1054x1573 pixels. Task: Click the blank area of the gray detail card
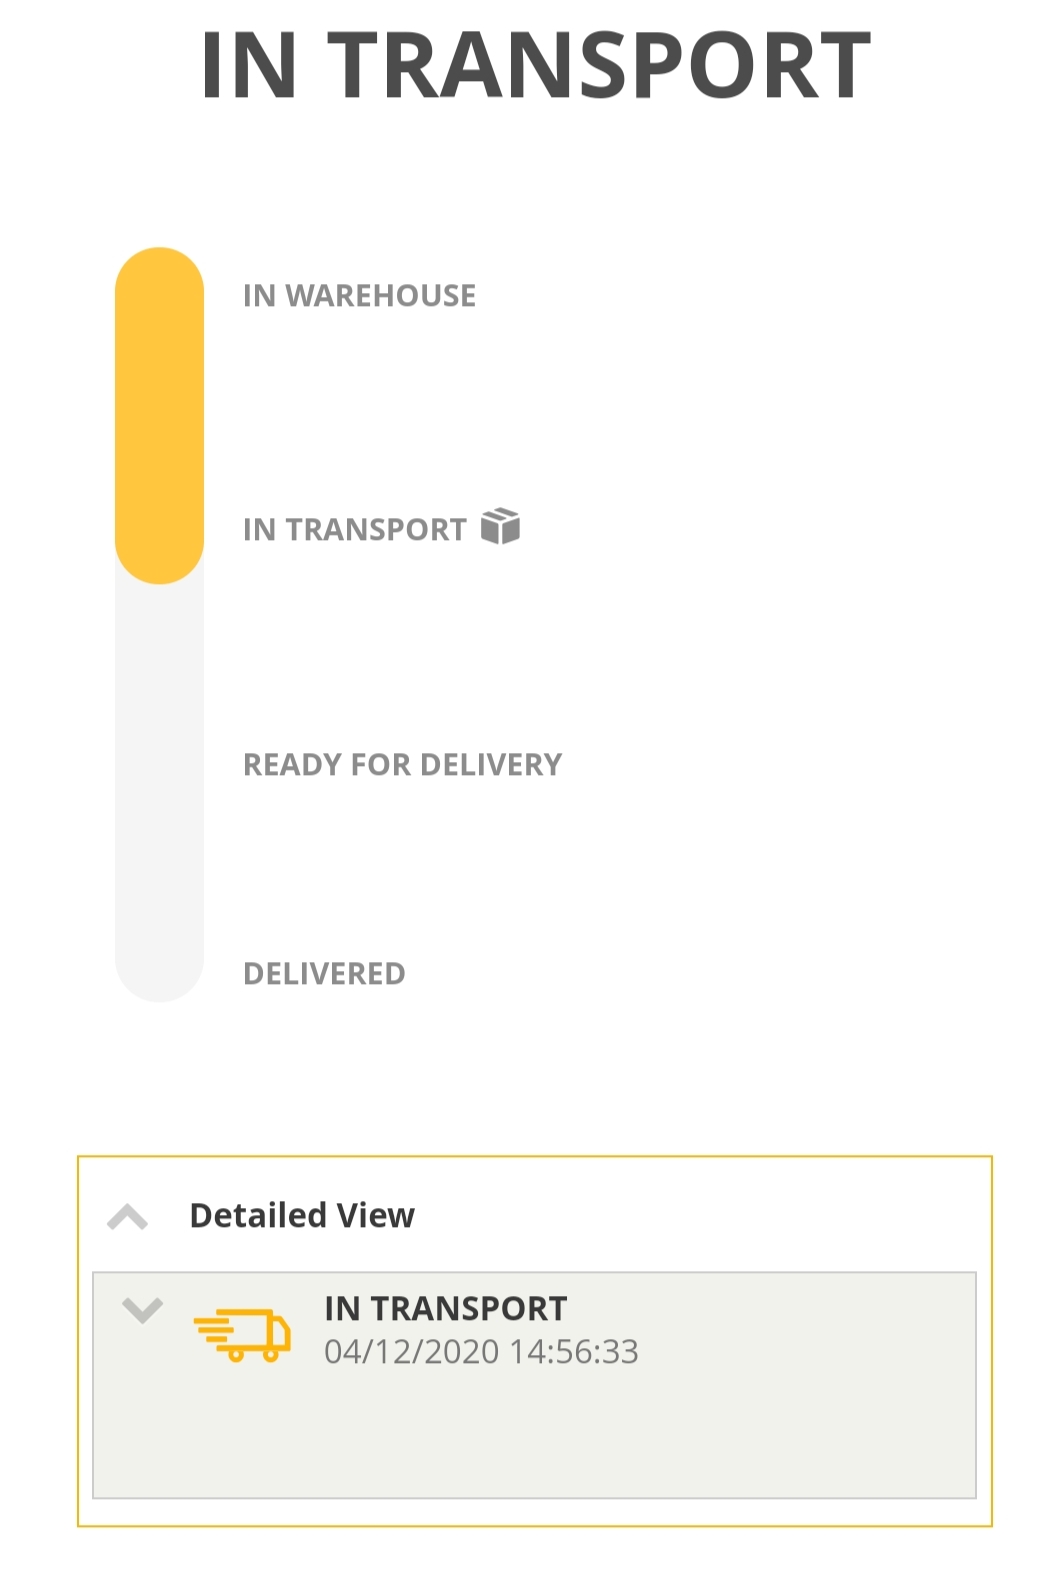point(600,1440)
